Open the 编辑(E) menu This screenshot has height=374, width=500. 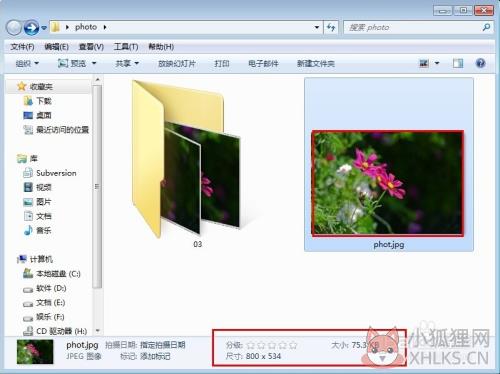[x=56, y=47]
